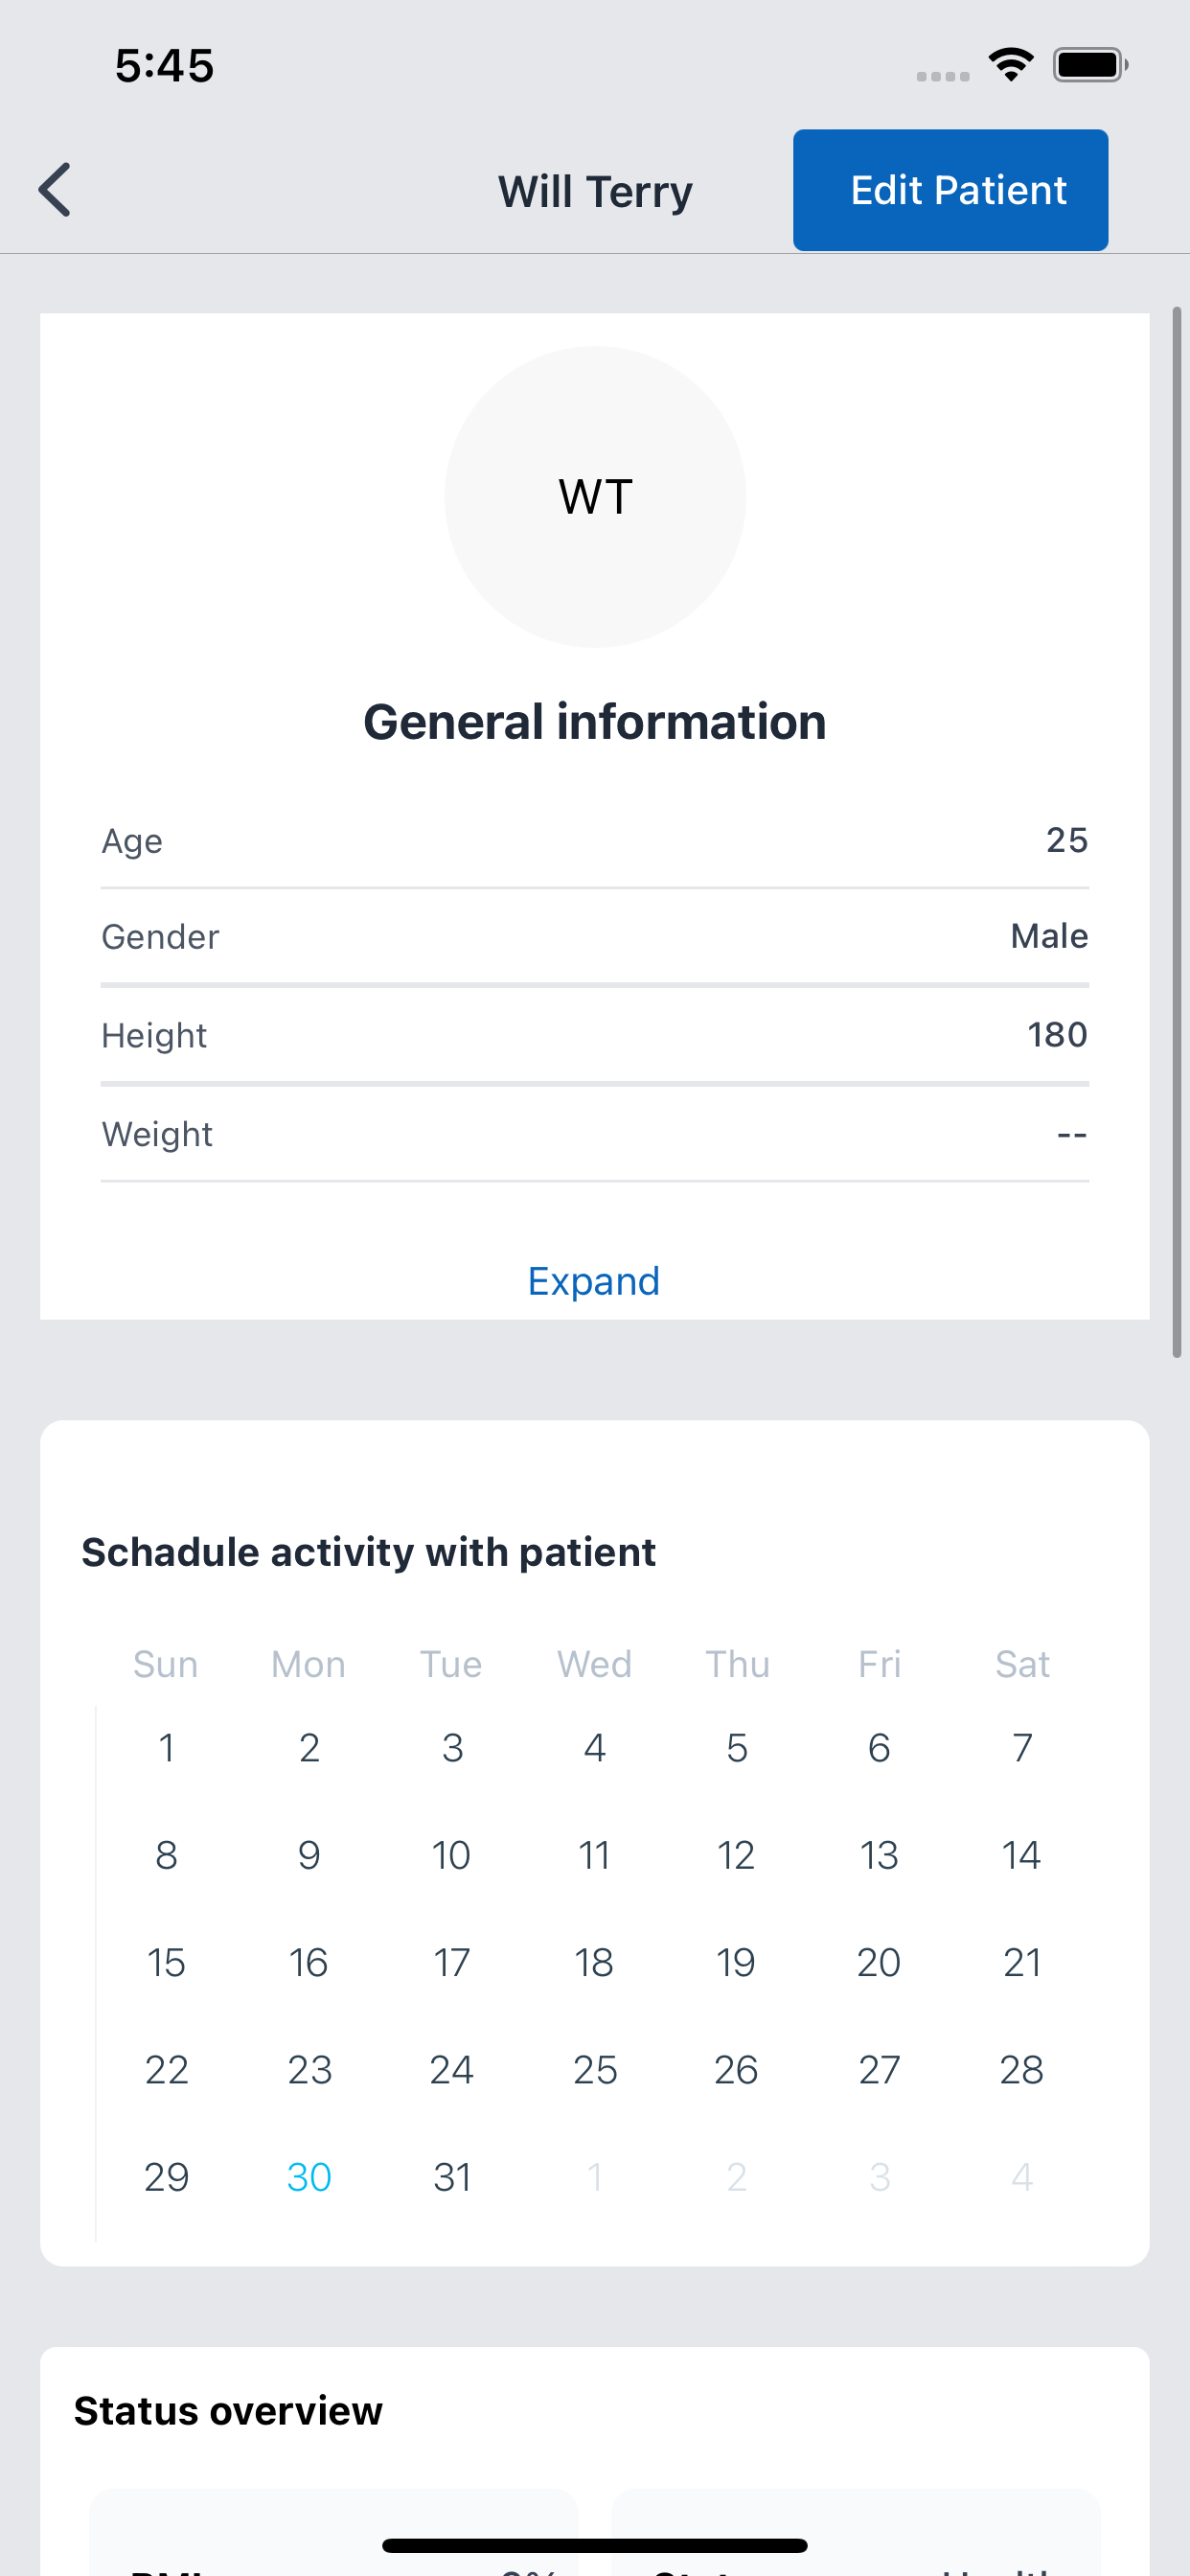Select greyed-out day 4 of next month
The width and height of the screenshot is (1190, 2576).
pyautogui.click(x=1022, y=2177)
